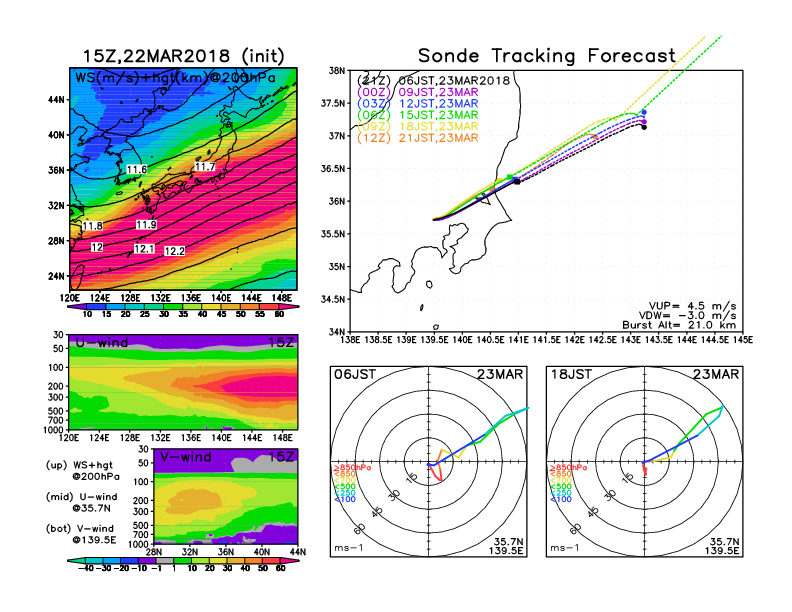Click the purple landing dot on the track map

[644, 122]
